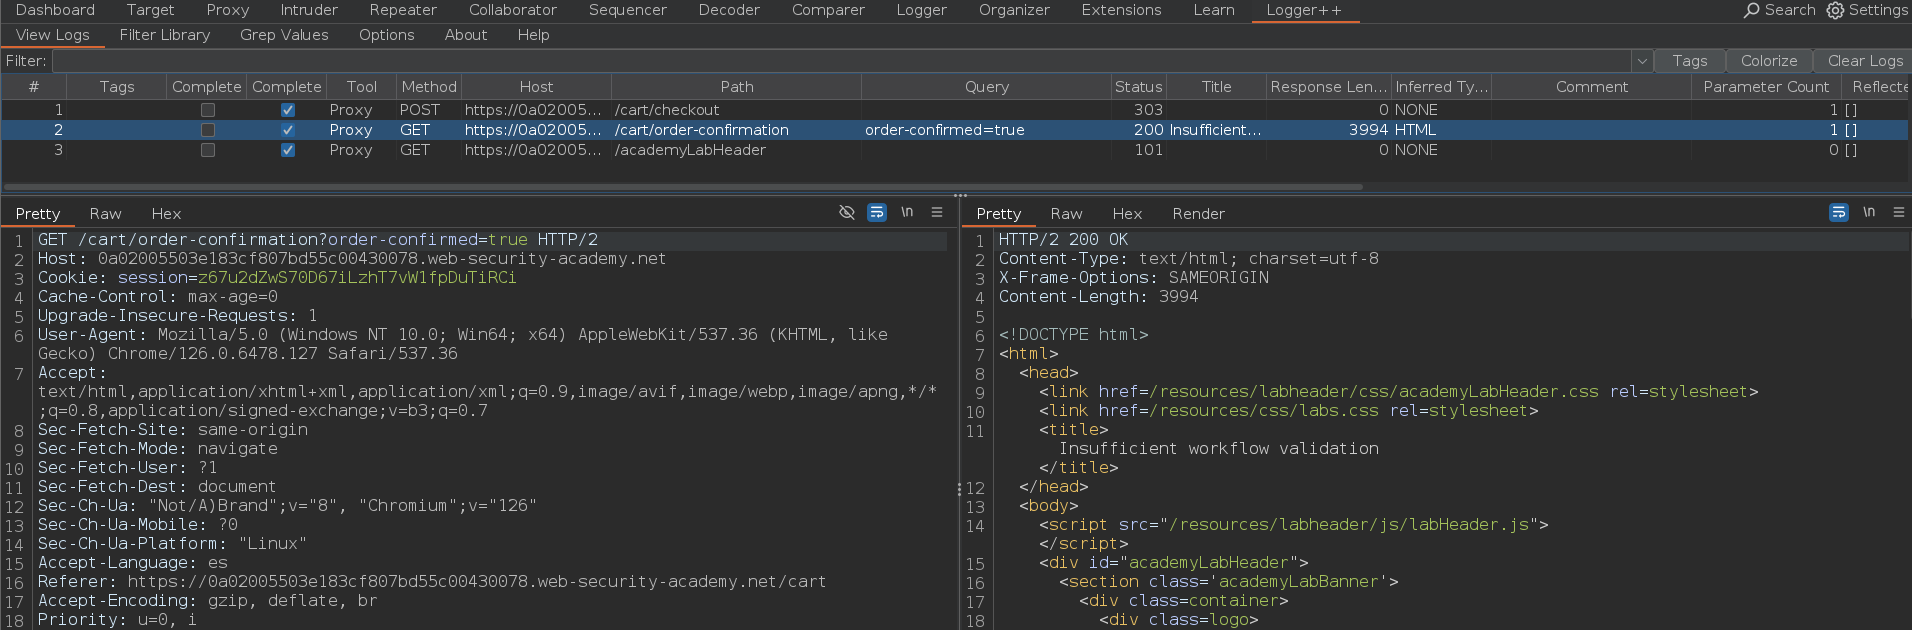
Task: Click the Cookie session header line
Action: click(x=277, y=278)
